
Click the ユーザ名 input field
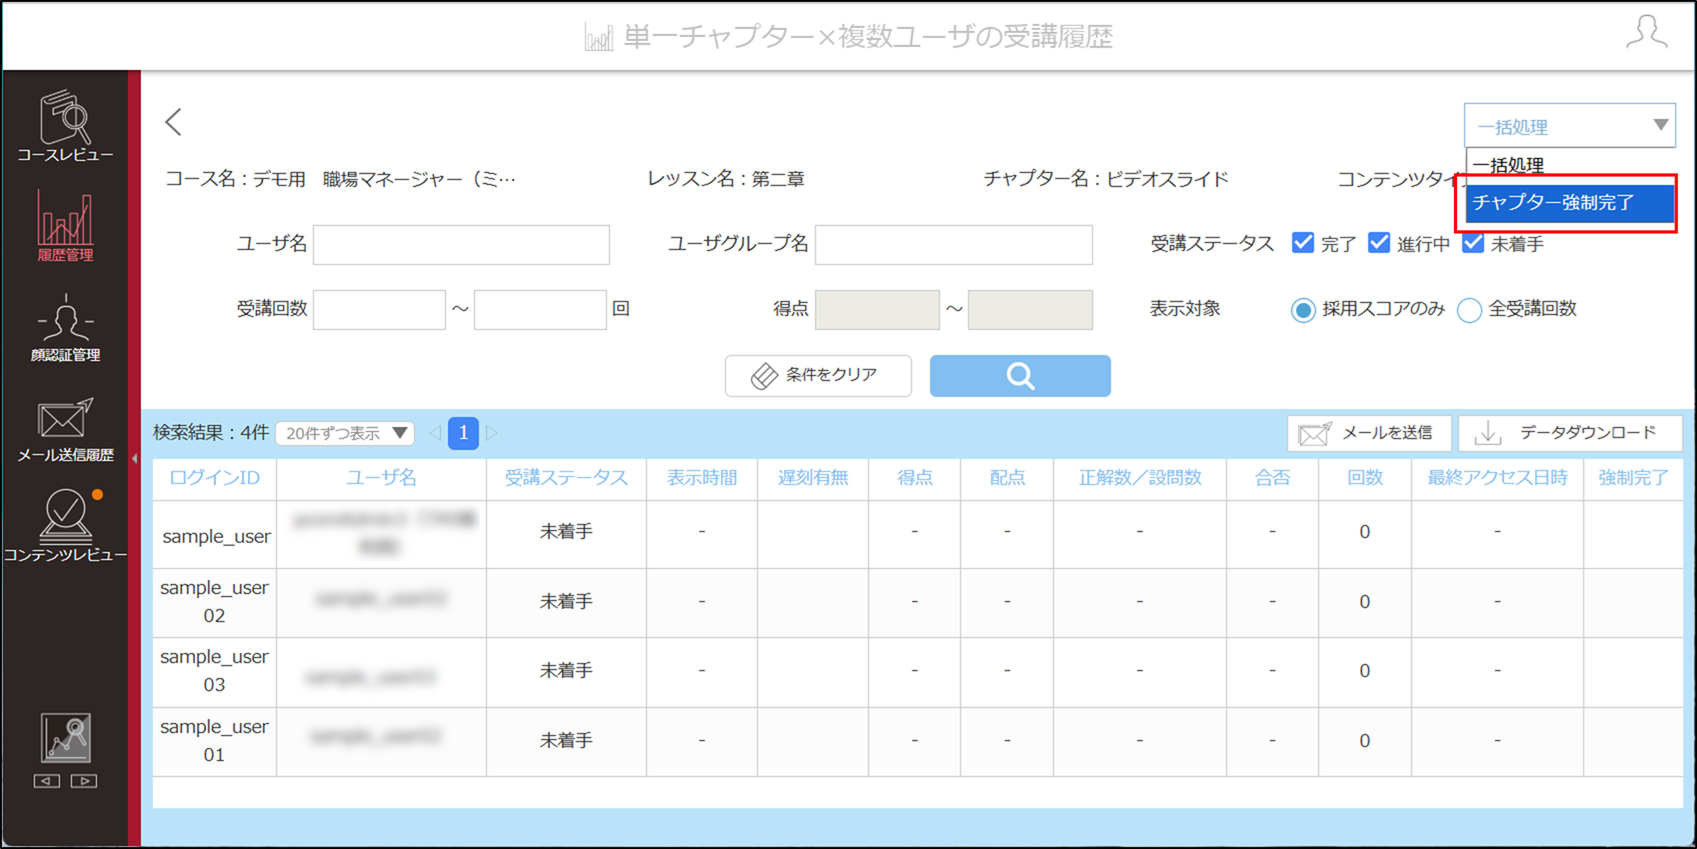tap(461, 245)
